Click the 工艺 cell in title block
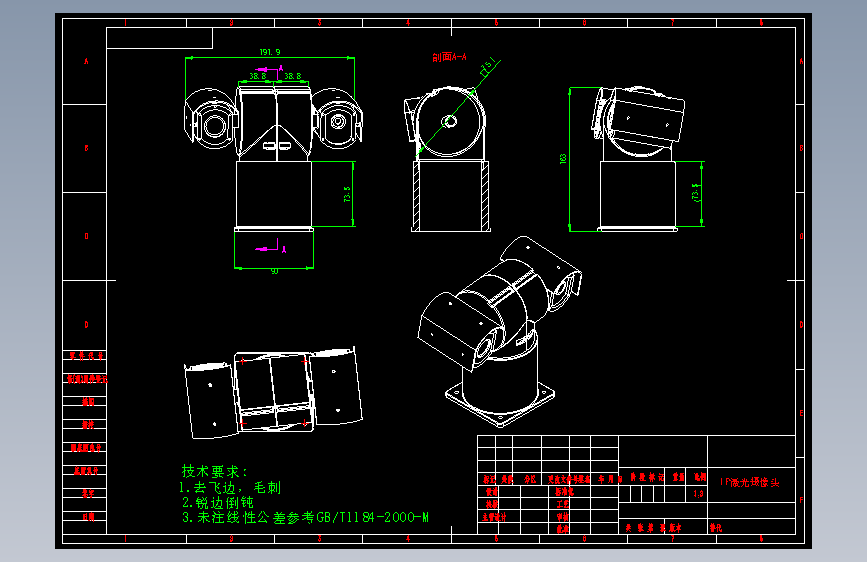 click(563, 504)
